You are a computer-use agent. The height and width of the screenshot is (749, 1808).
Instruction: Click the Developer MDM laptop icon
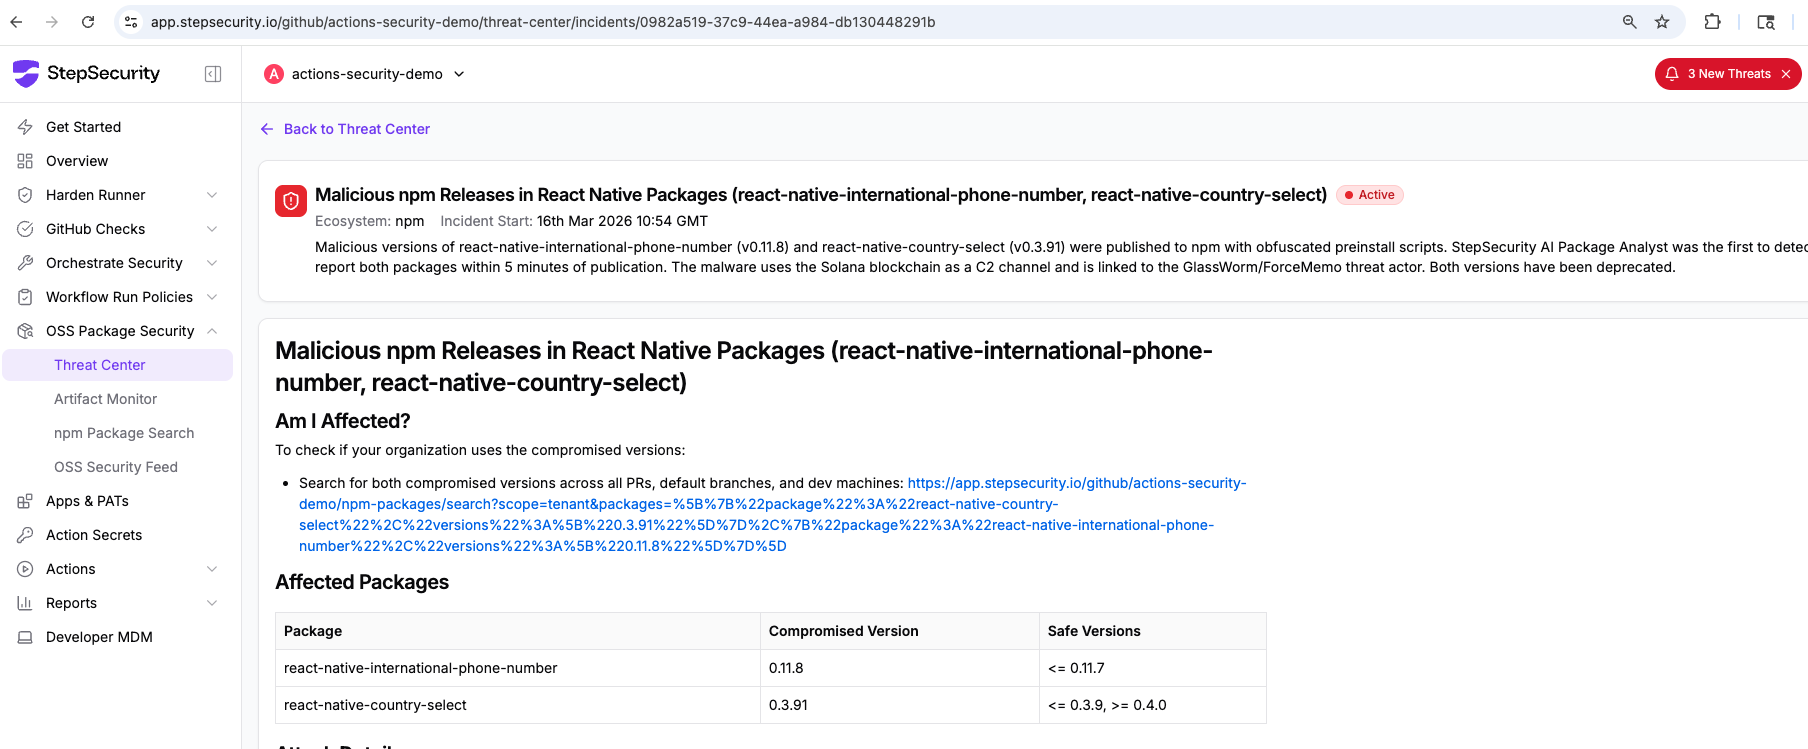25,637
